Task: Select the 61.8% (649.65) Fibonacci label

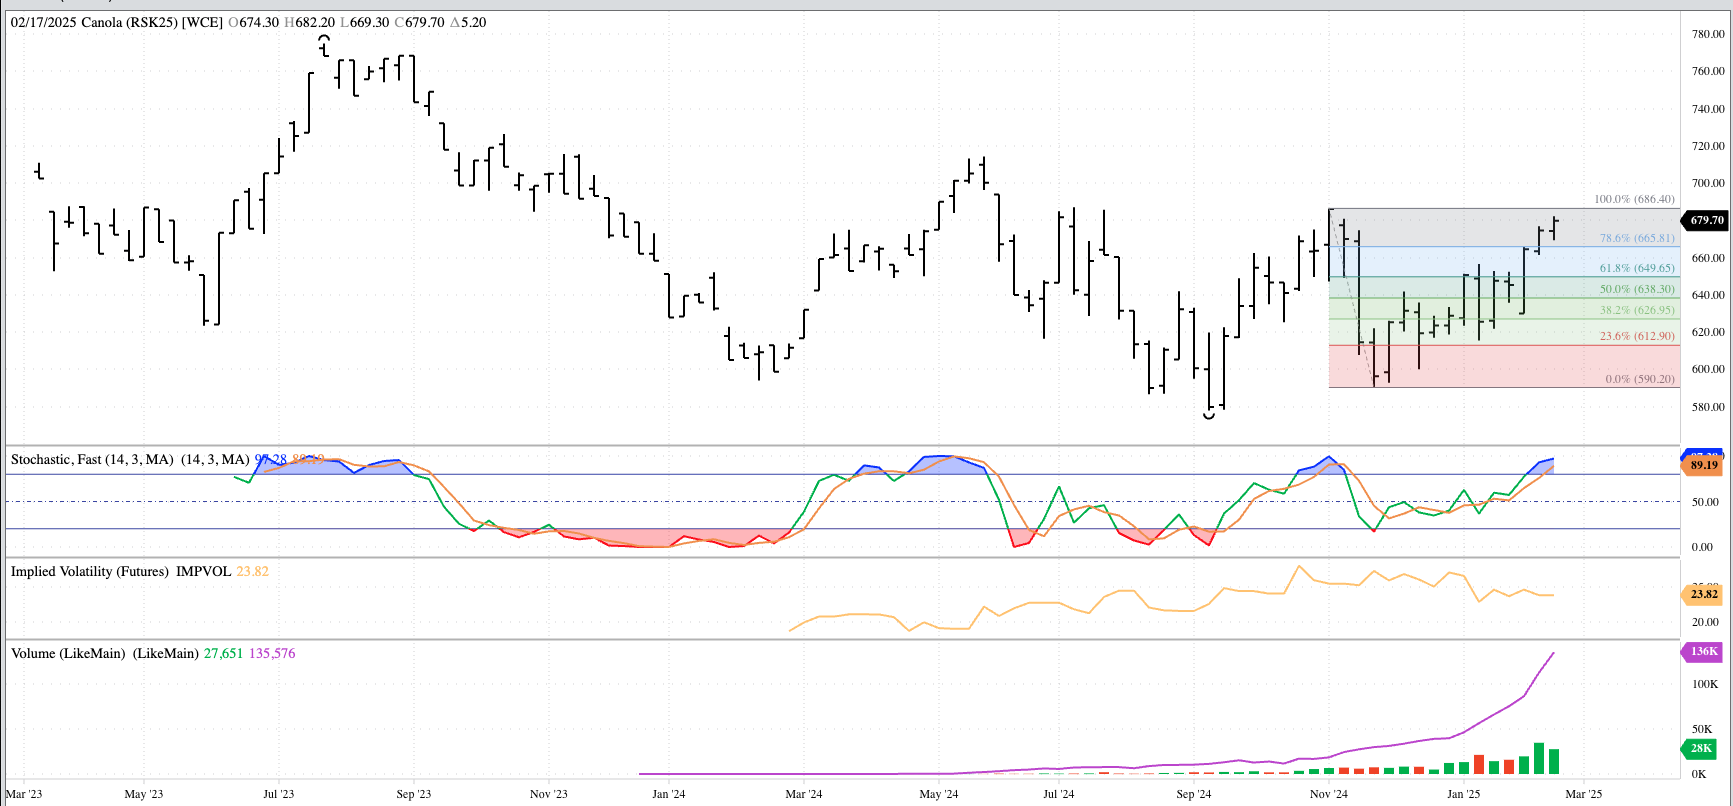Action: [1636, 268]
